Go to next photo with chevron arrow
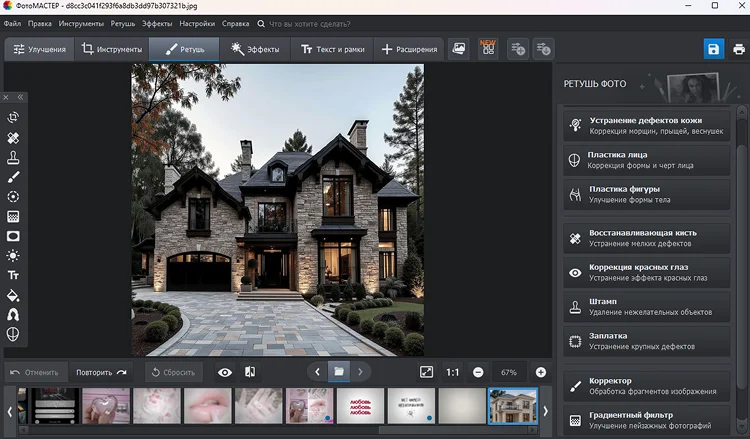Viewport: 750px width, 439px height. [x=360, y=372]
